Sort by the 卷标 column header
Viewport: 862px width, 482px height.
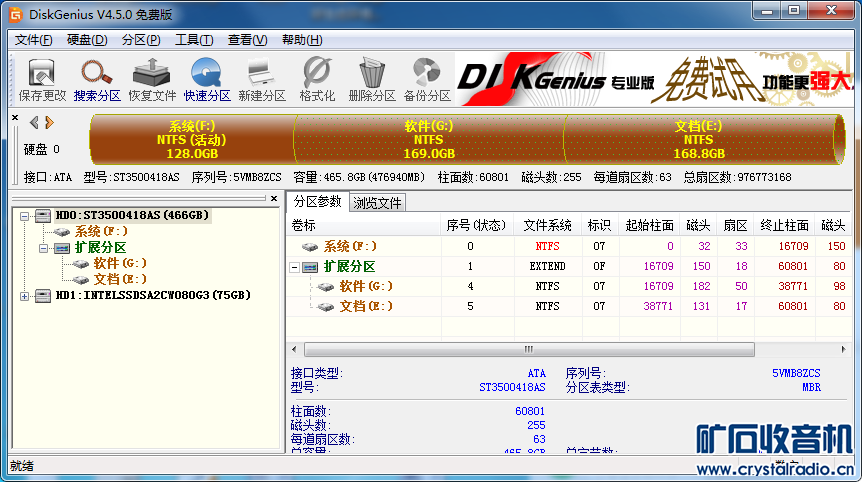click(x=363, y=225)
